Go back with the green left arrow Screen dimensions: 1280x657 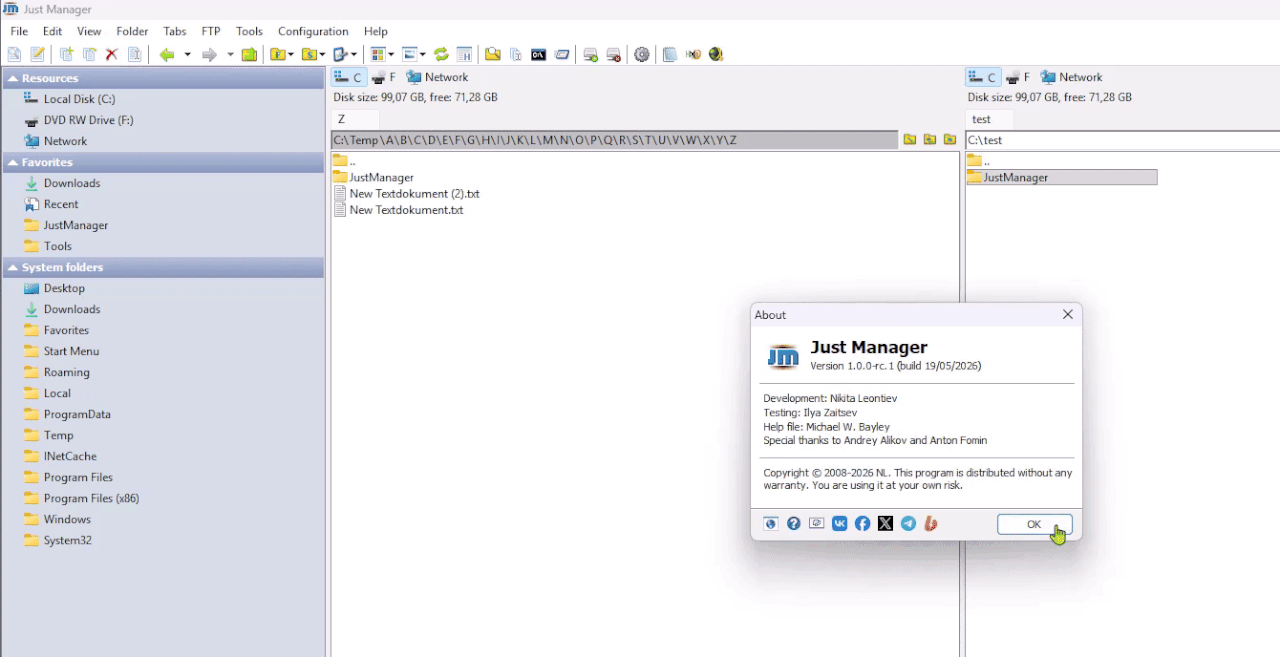pos(167,54)
